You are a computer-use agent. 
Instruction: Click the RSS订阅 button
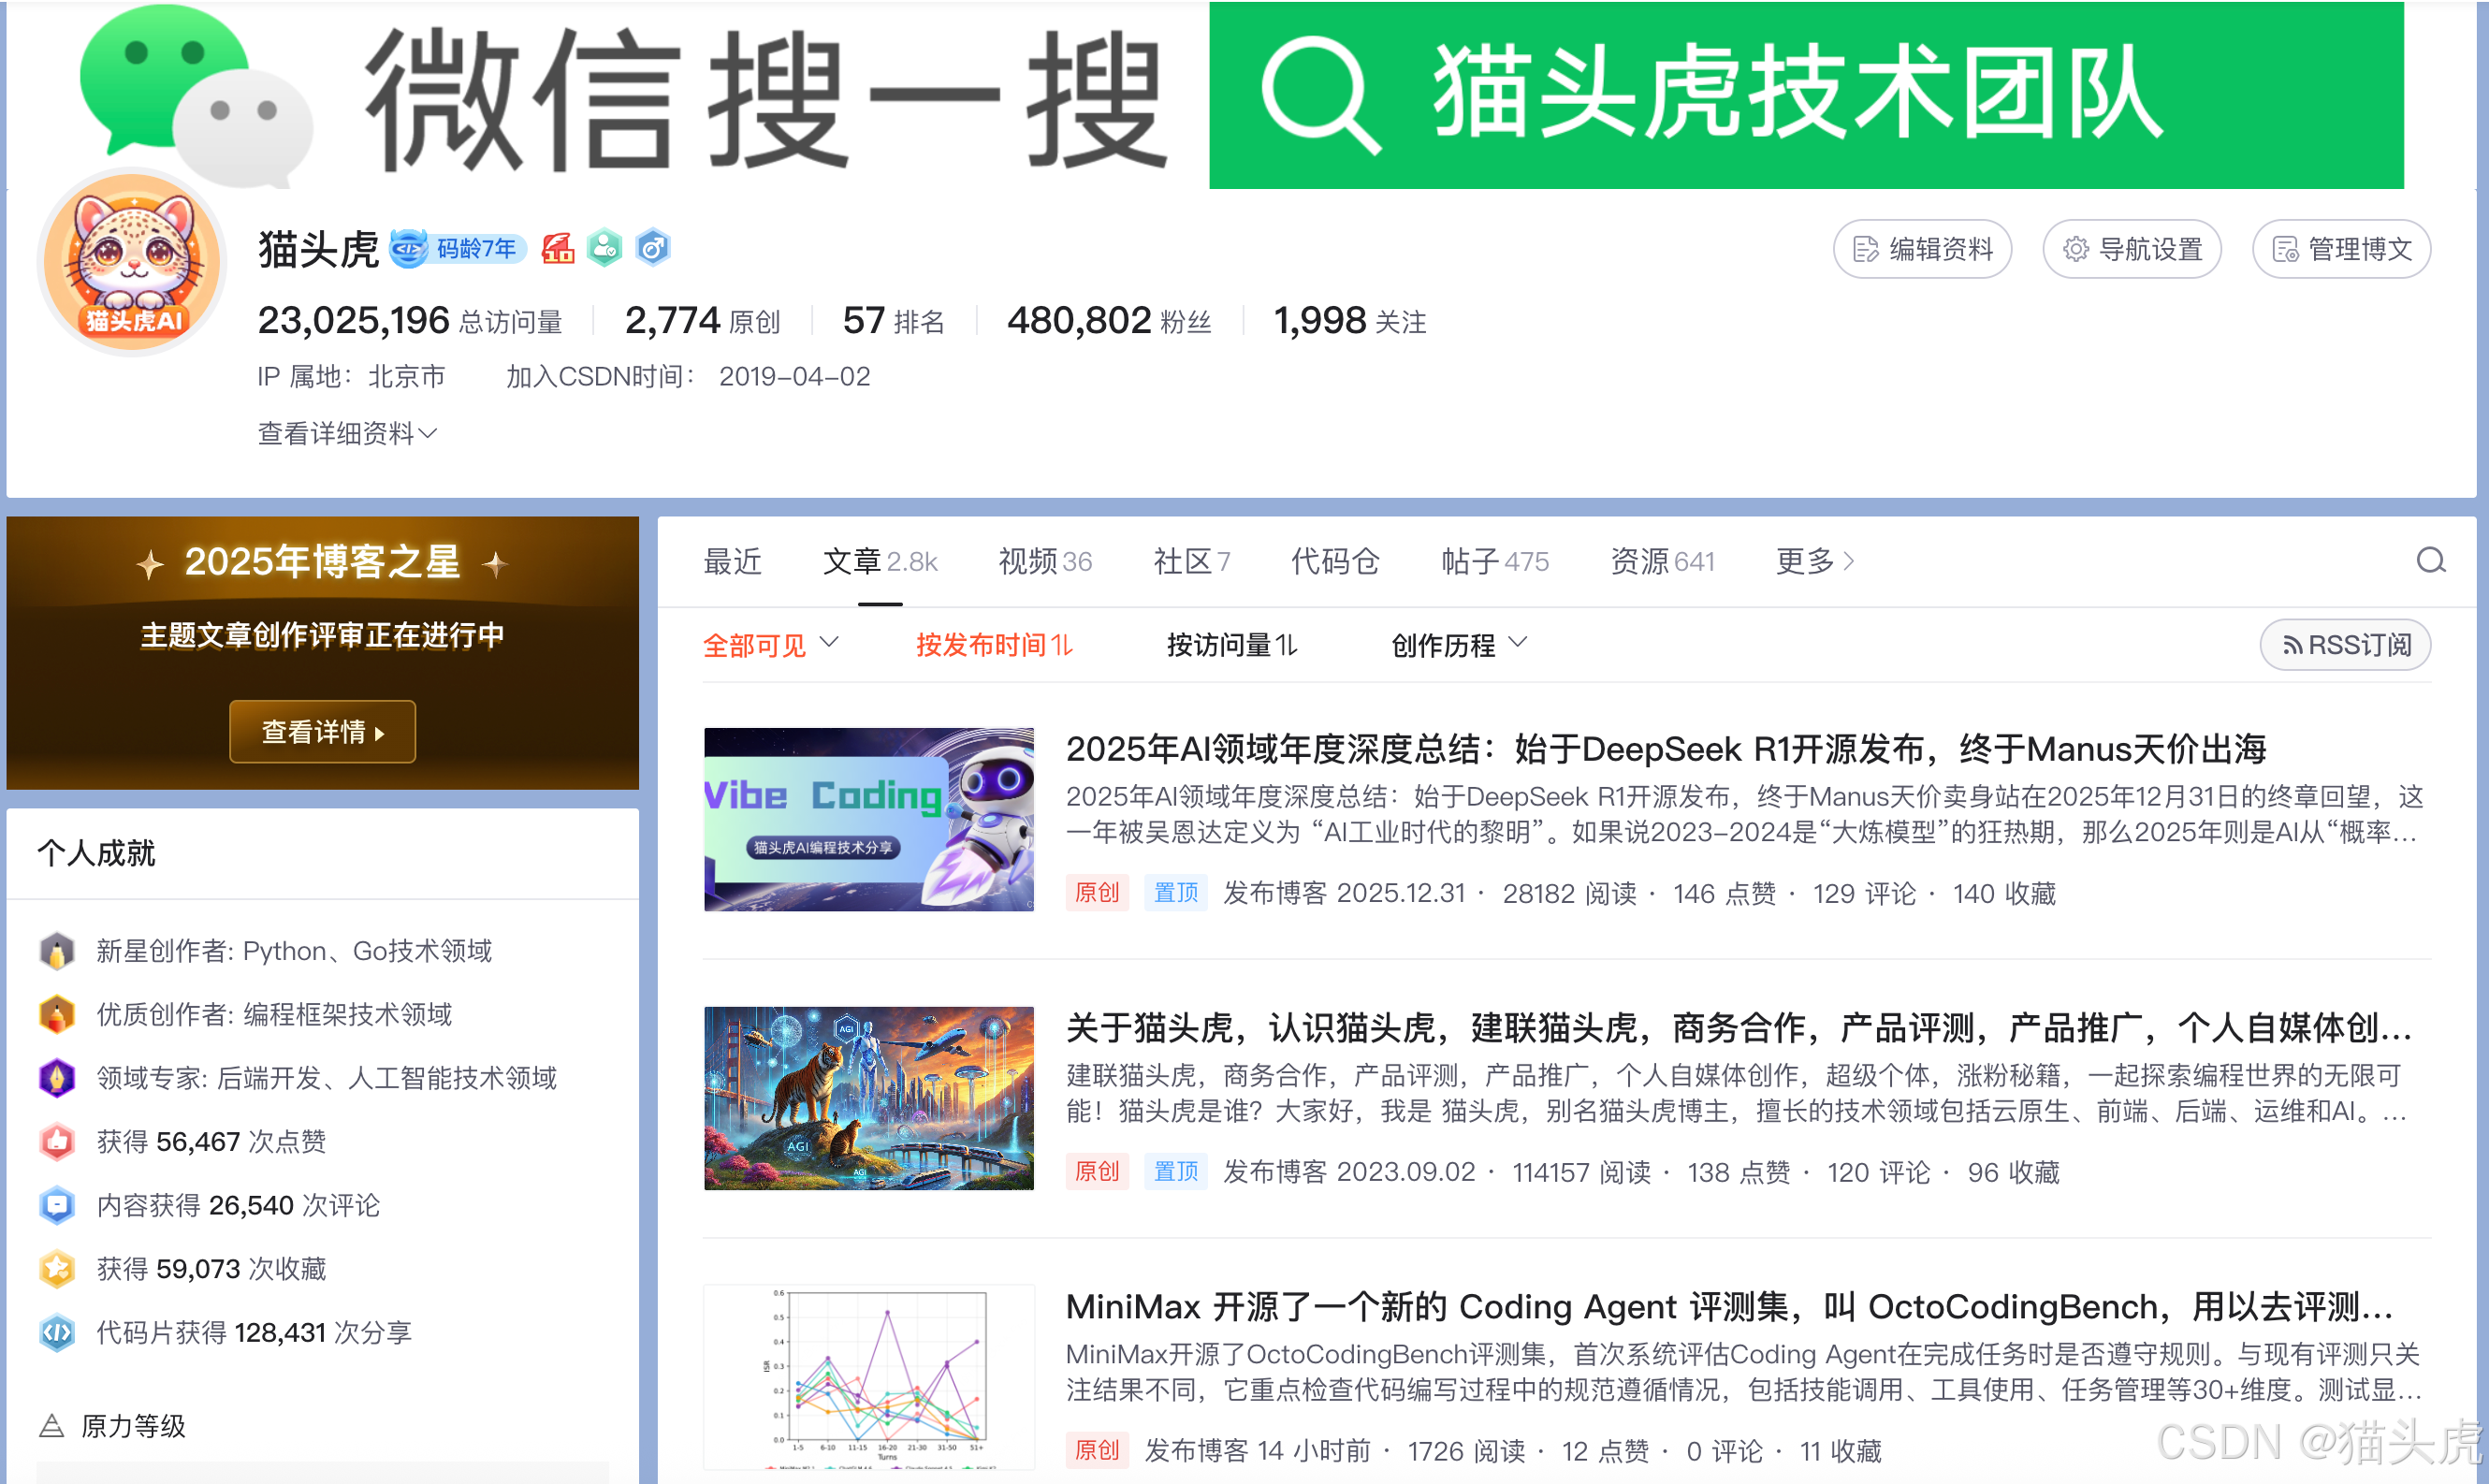[x=2345, y=645]
